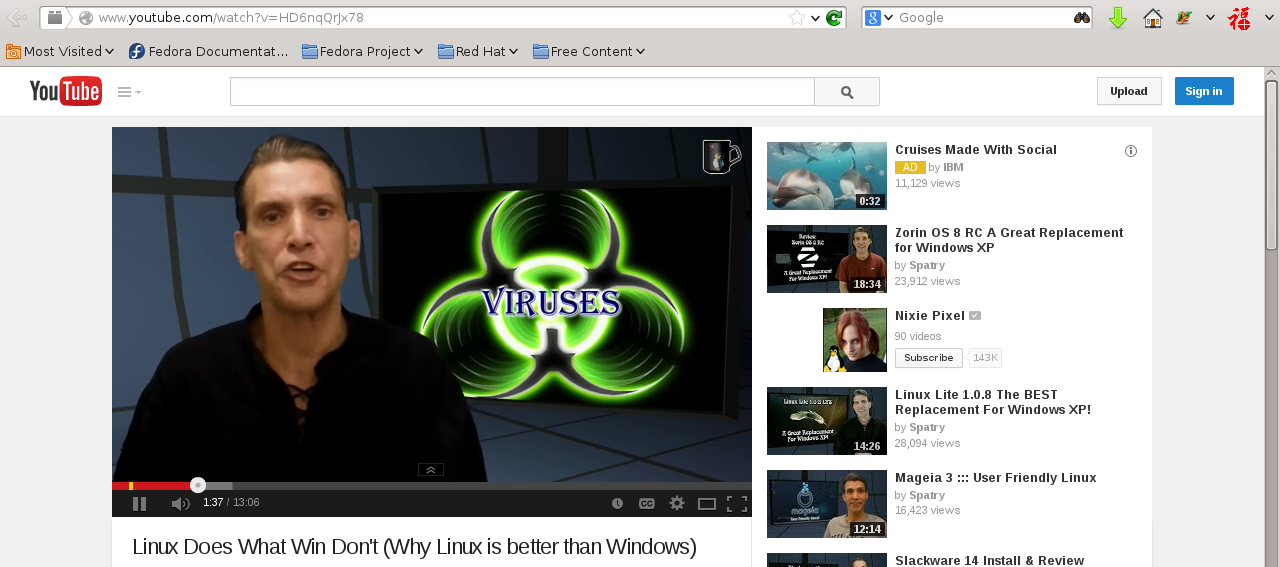Click the colorful add-on icon beside the home icon
1280x567 pixels.
(x=1184, y=18)
